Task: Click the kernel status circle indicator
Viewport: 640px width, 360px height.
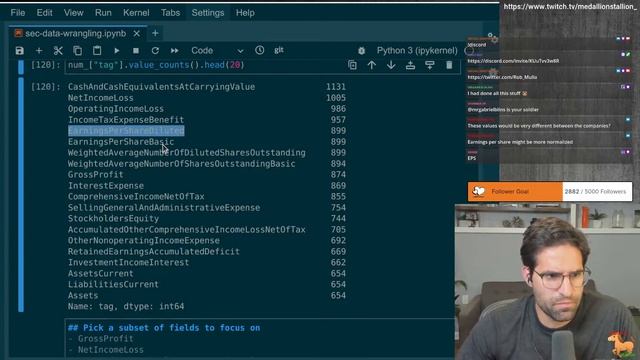Action: [469, 51]
